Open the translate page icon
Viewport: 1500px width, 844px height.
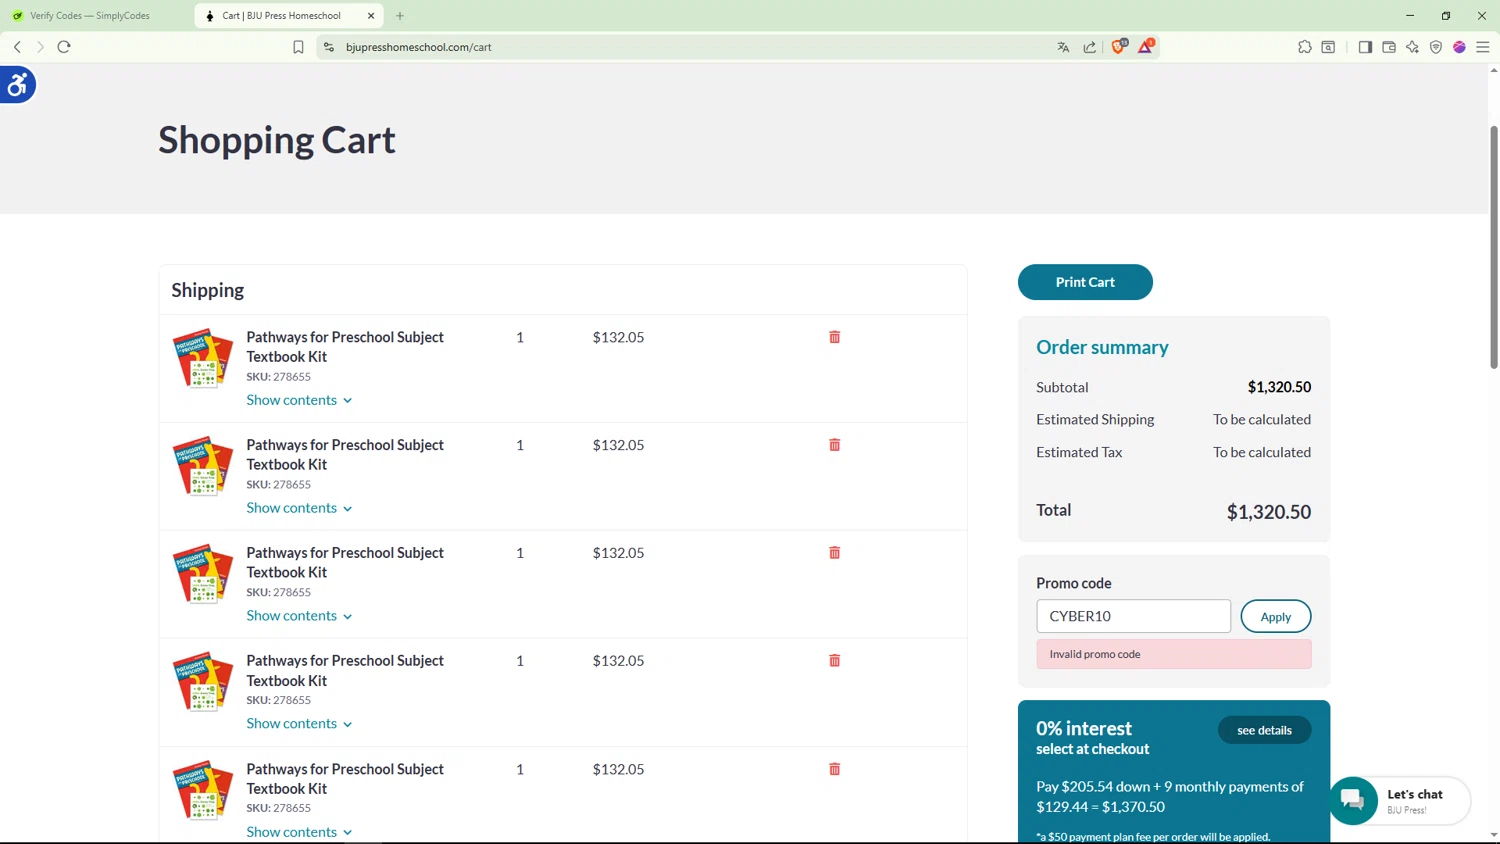click(1063, 47)
